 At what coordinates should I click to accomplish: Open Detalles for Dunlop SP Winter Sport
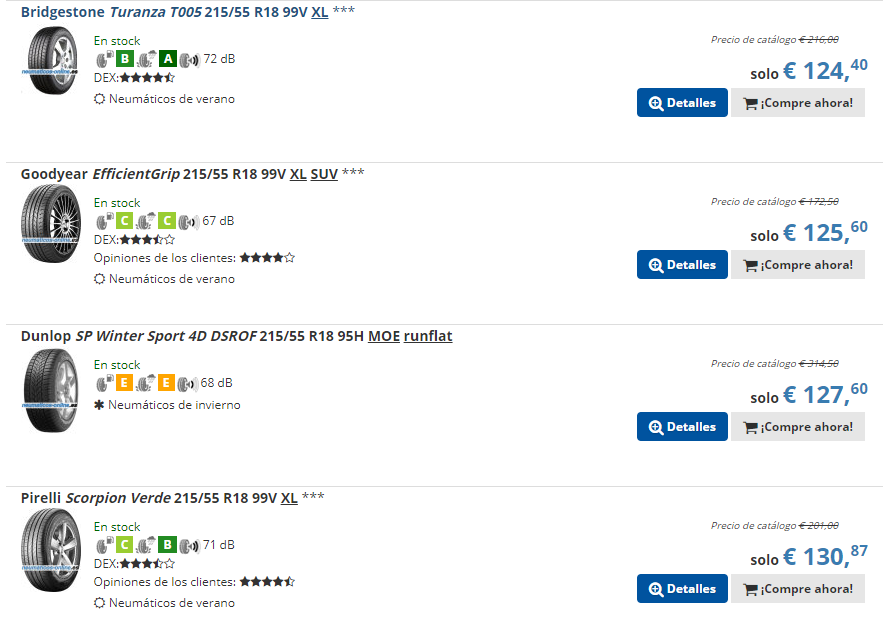682,427
